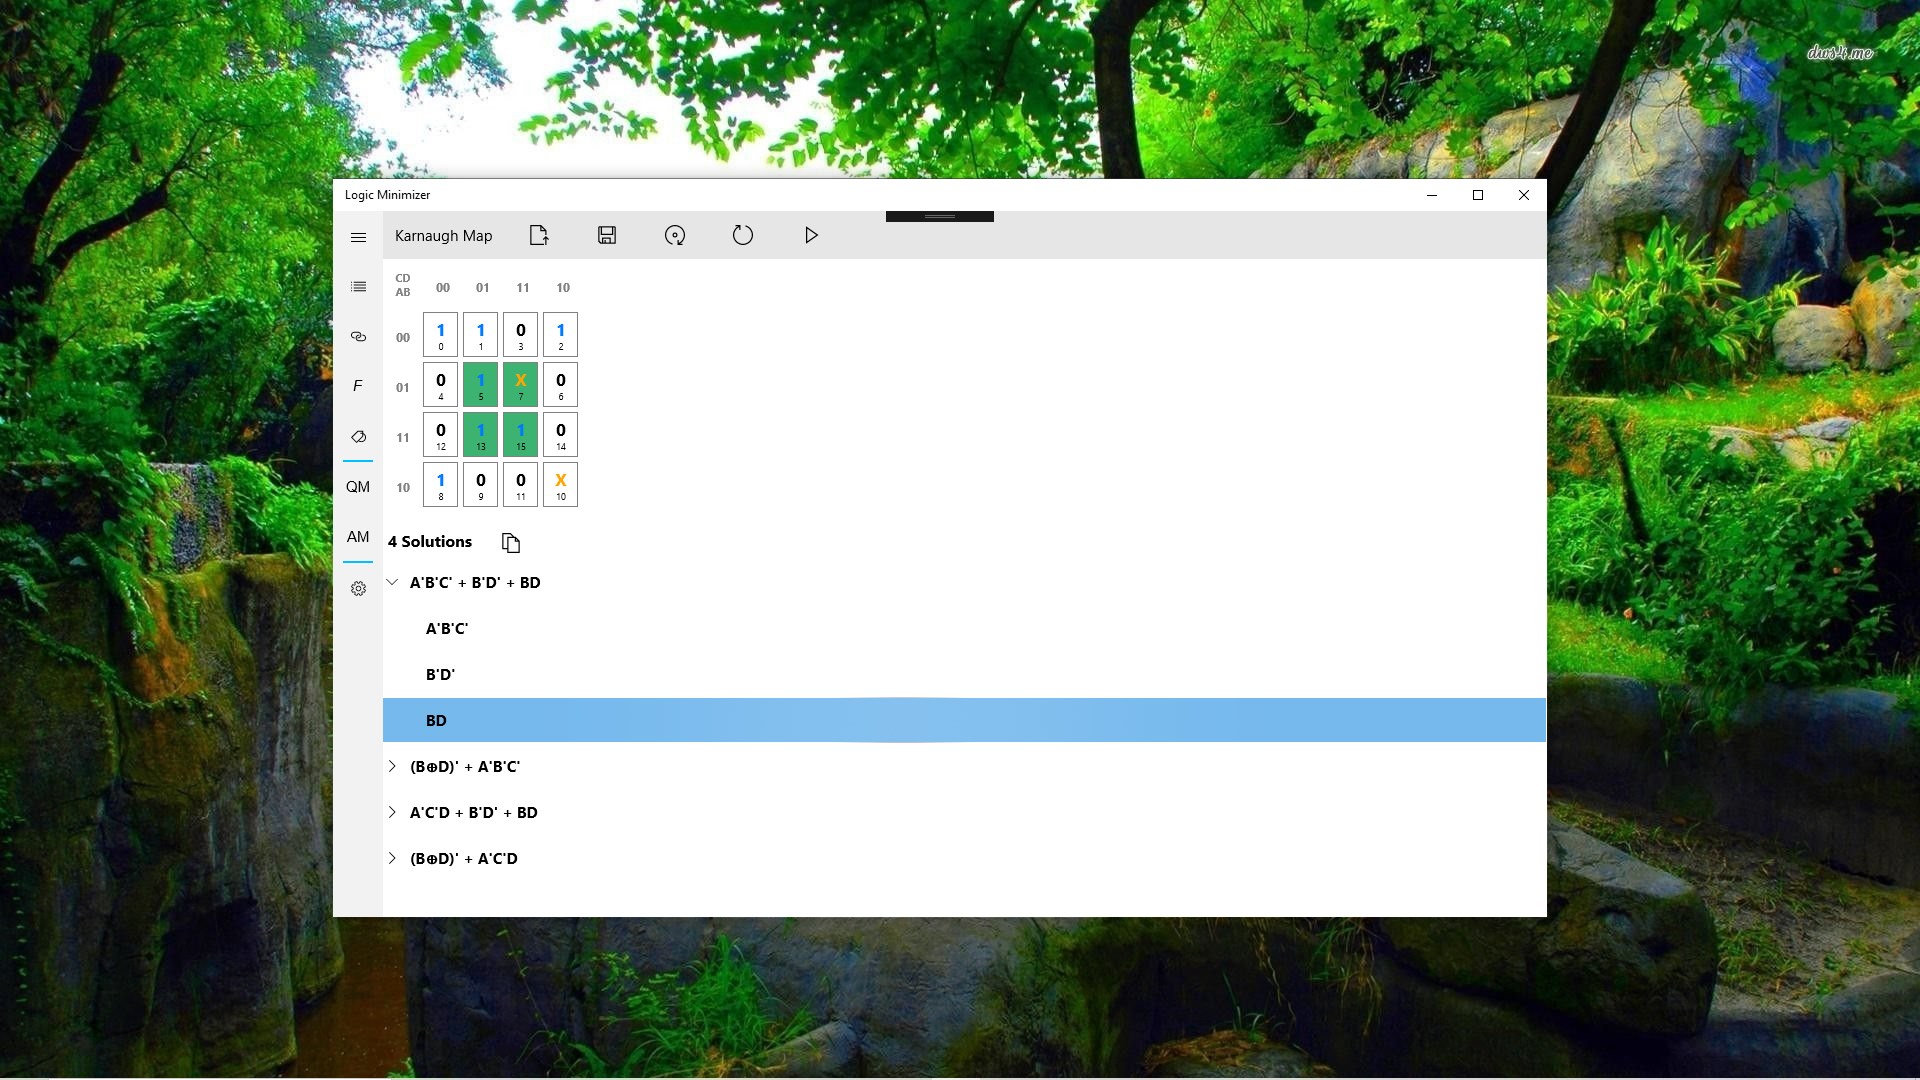Expand the (B⊕D)' + A'B'C' solution
Image resolution: width=1920 pixels, height=1080 pixels.
click(392, 766)
